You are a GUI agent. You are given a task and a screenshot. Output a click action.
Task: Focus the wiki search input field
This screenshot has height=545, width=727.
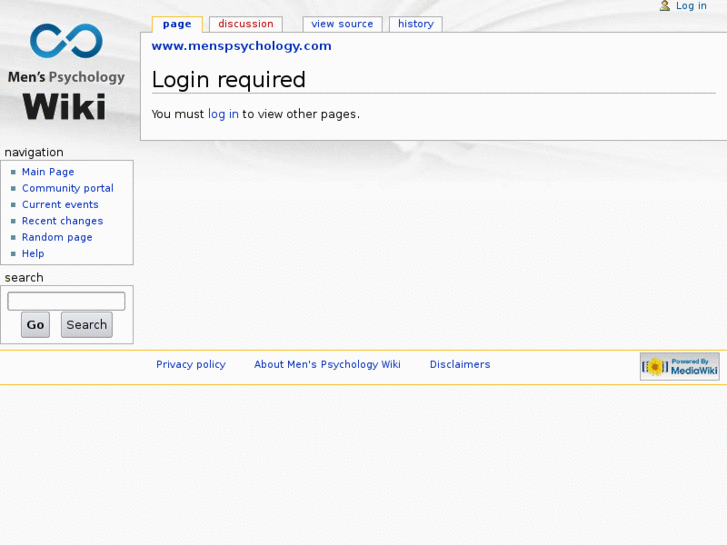[x=66, y=301]
